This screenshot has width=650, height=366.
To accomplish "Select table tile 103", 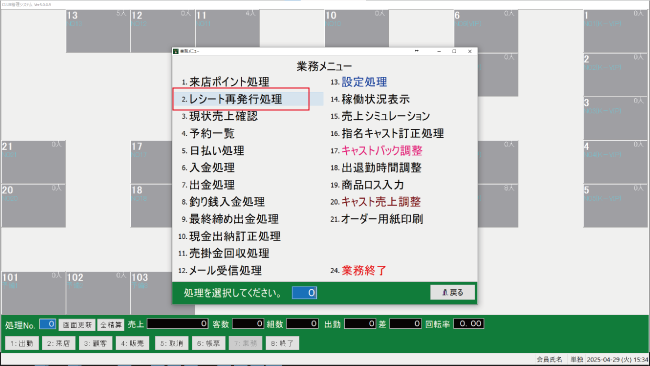I will click(151, 293).
